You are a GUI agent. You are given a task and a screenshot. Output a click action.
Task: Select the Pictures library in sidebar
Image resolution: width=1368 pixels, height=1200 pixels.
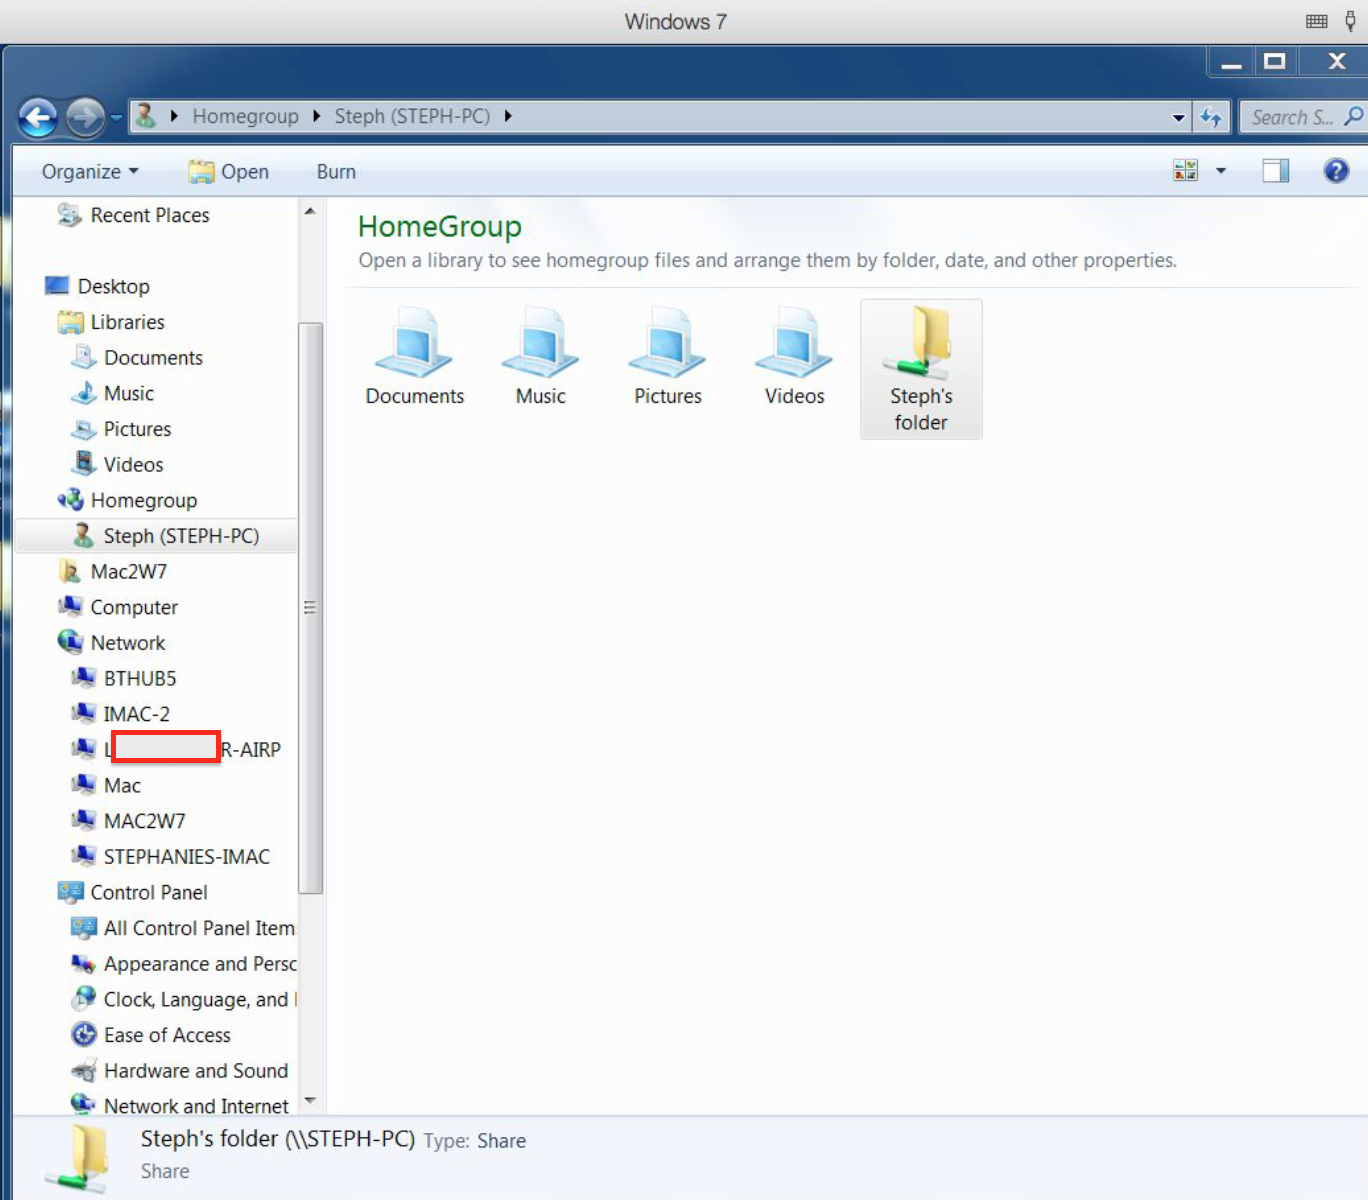[120, 429]
